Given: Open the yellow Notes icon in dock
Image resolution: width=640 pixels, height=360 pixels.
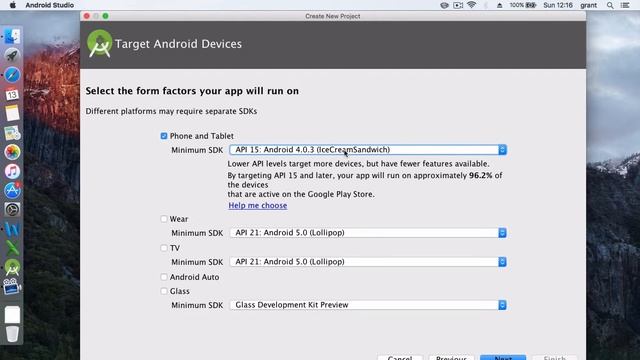Looking at the screenshot, I should point(12,113).
